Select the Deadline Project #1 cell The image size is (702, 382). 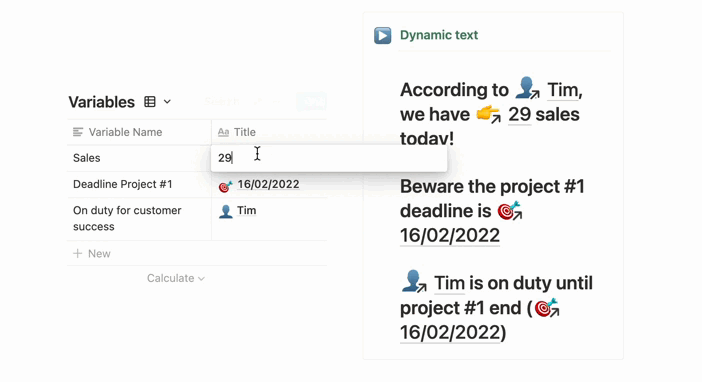point(139,185)
